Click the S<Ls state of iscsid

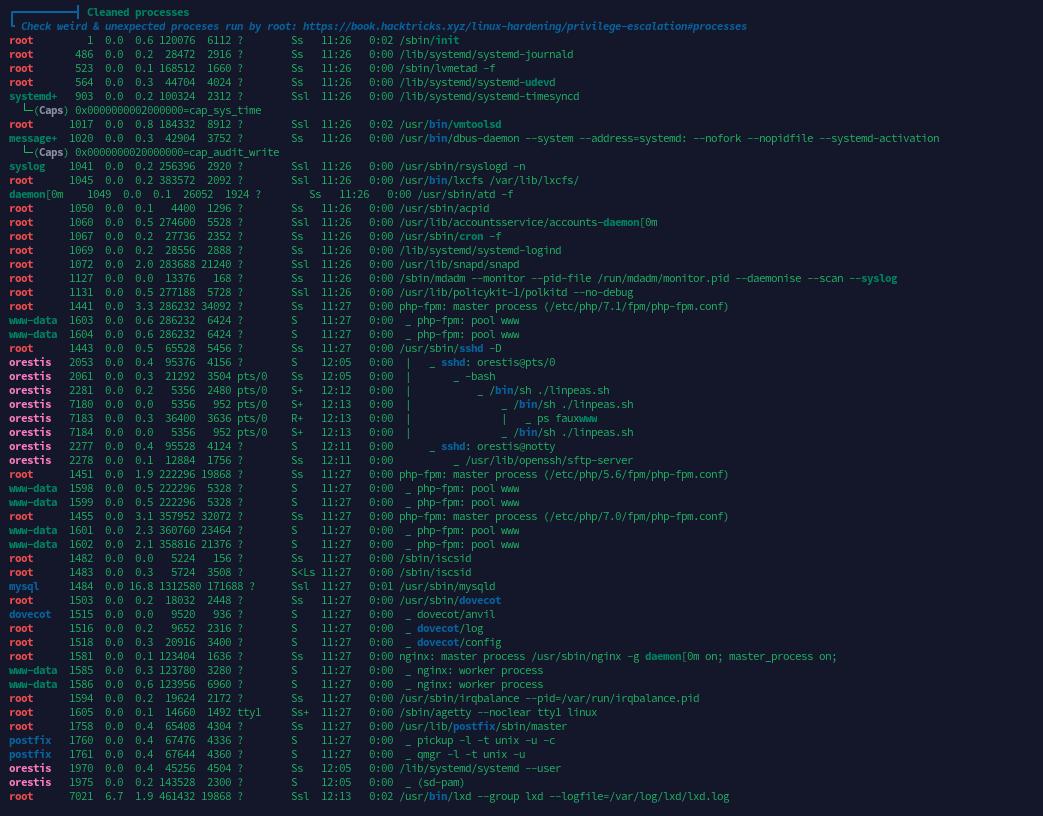point(303,572)
